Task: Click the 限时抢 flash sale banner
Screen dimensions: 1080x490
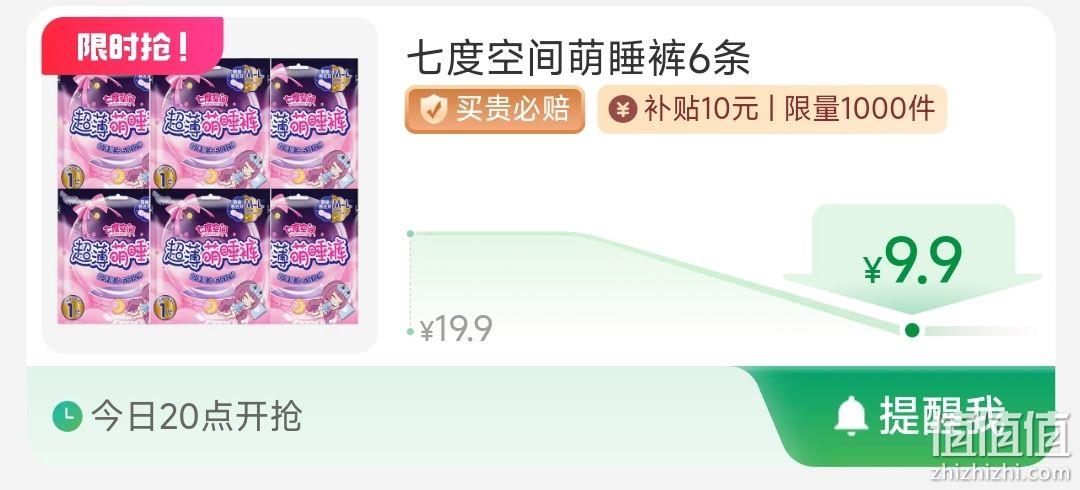Action: [132, 46]
